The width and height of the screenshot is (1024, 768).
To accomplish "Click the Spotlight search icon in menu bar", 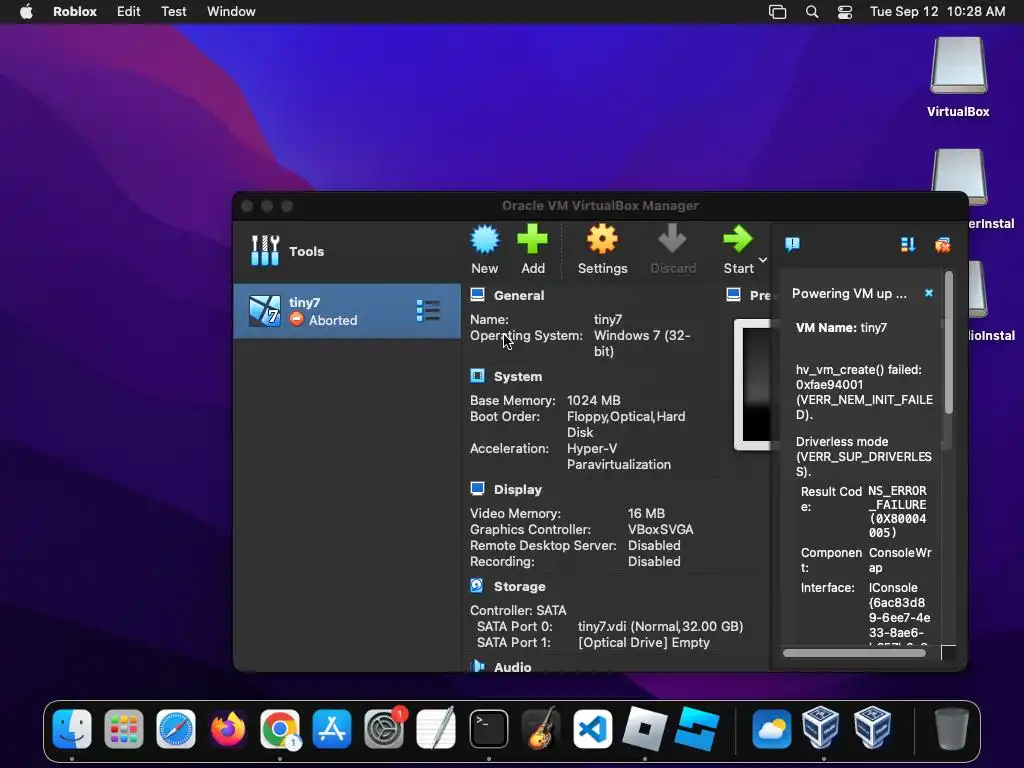I will (x=812, y=12).
